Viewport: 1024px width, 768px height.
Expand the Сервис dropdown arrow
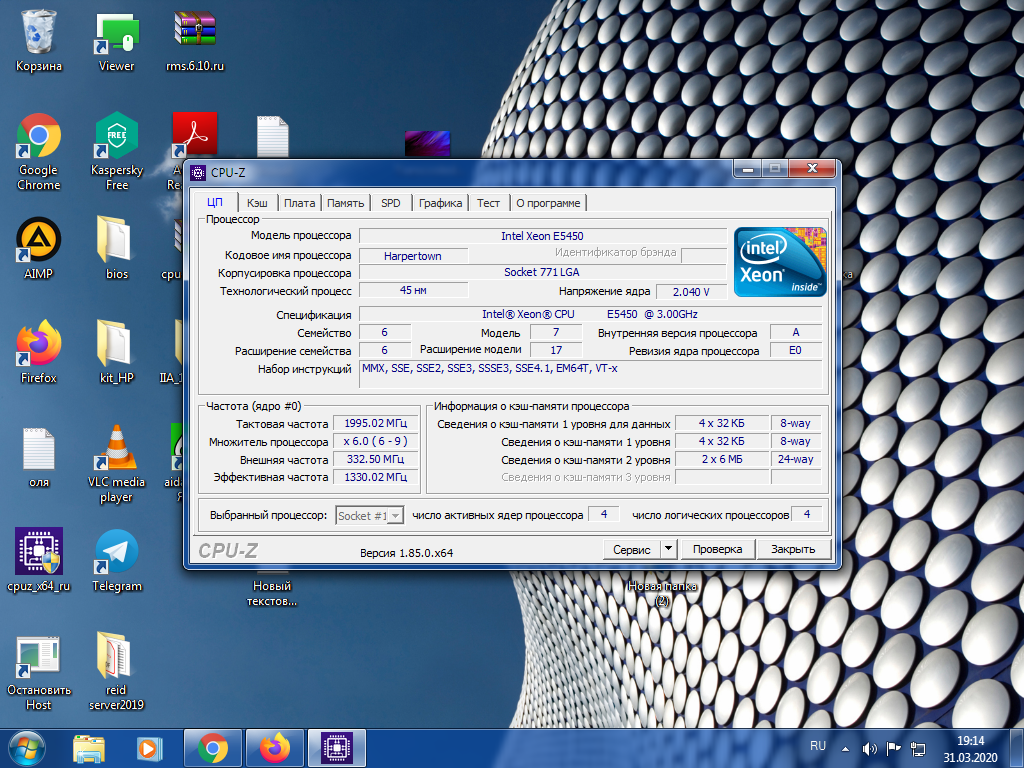click(668, 549)
